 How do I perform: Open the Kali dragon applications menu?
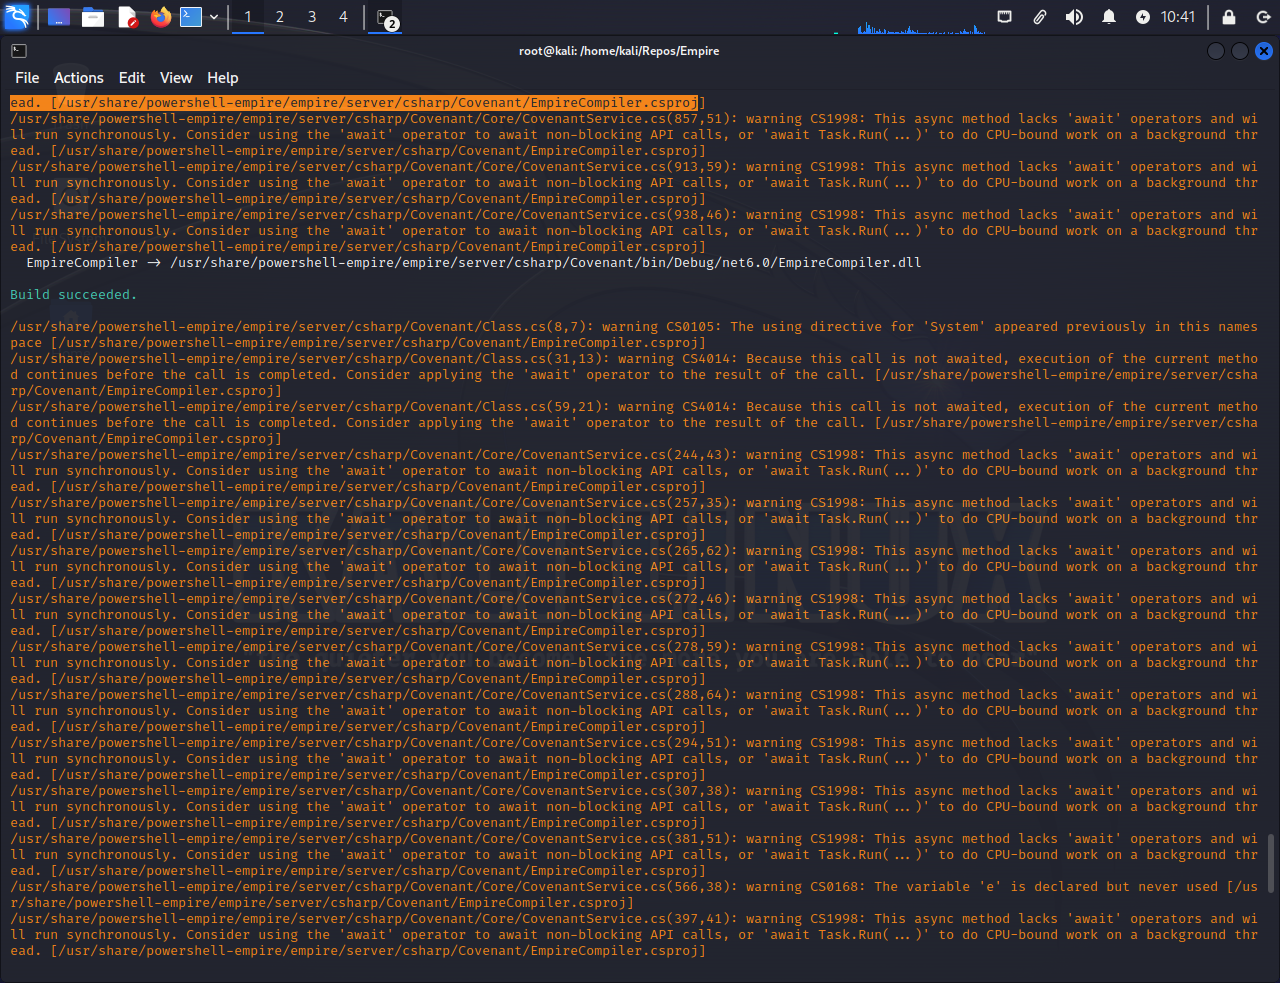pos(17,17)
